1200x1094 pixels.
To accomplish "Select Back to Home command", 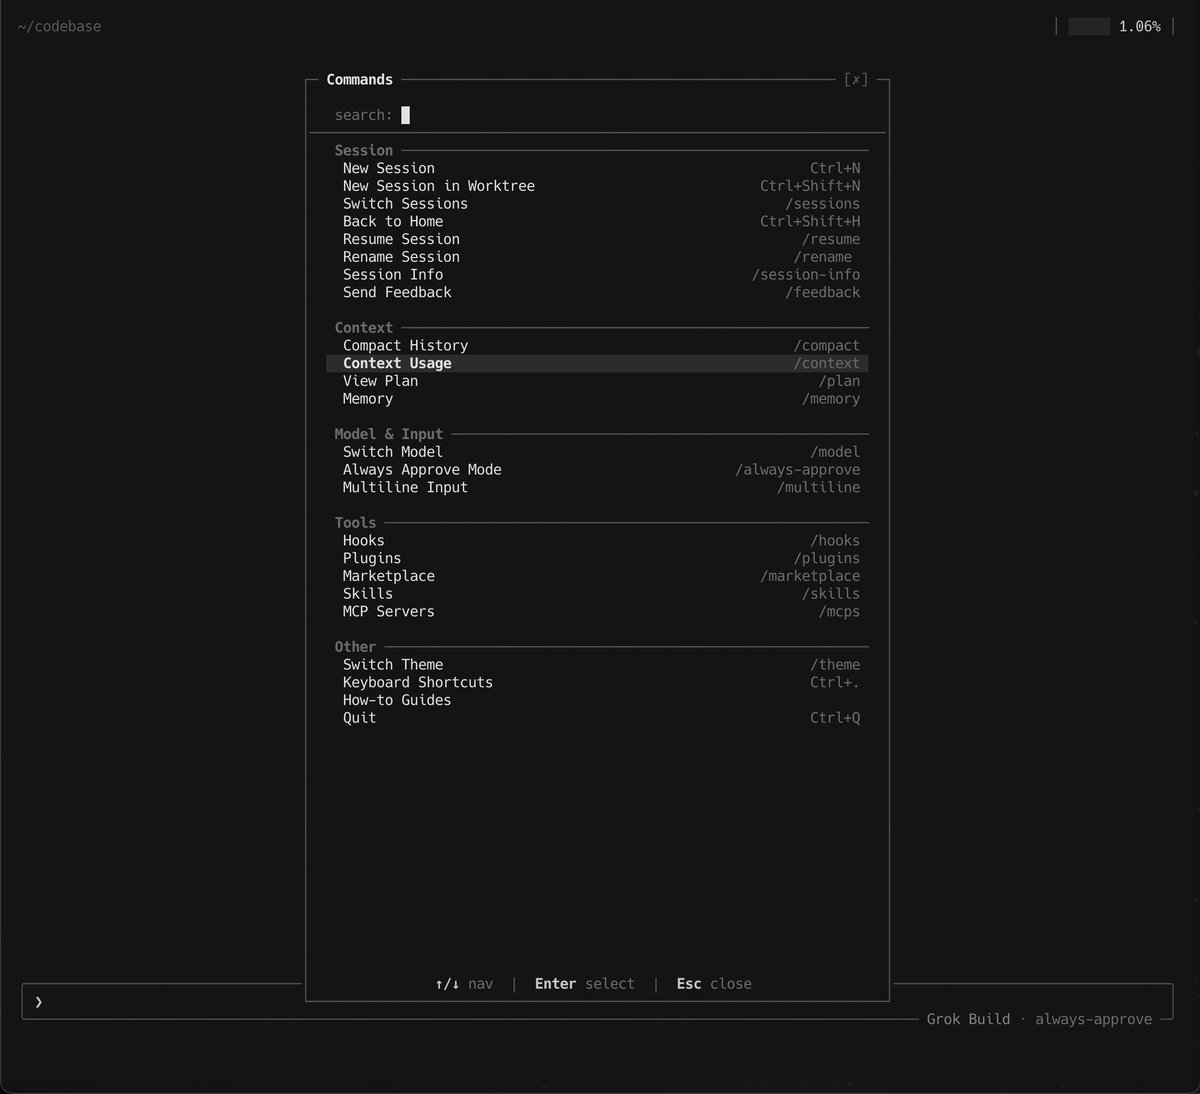I will click(x=597, y=222).
